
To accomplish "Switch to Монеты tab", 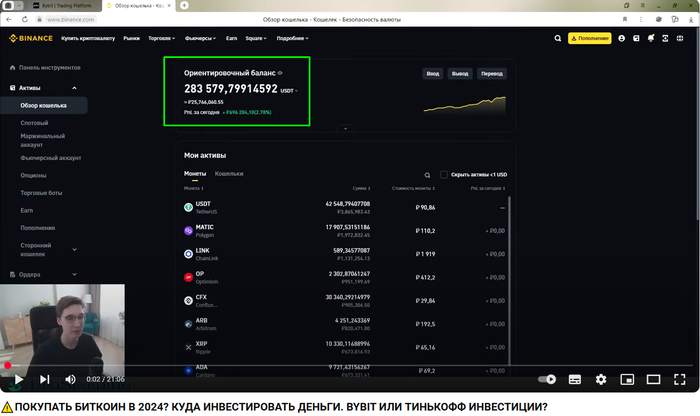I will (x=195, y=174).
